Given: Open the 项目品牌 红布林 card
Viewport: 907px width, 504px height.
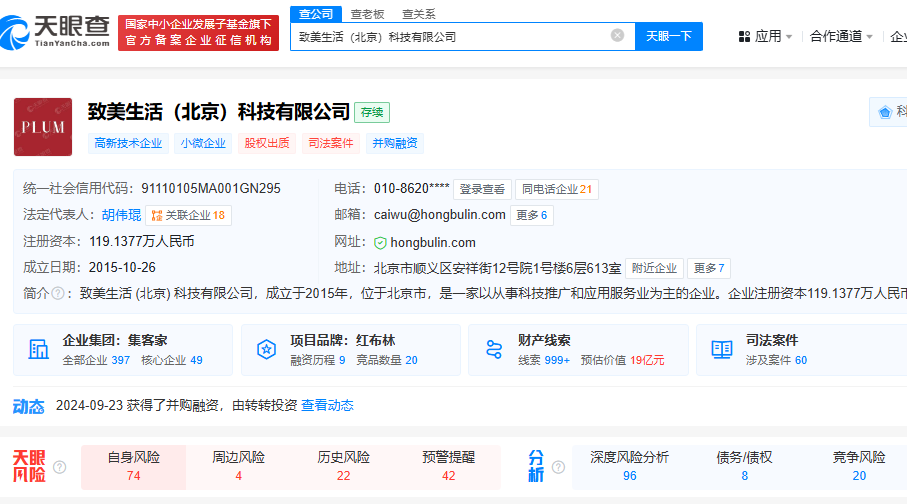Looking at the screenshot, I should click(351, 350).
